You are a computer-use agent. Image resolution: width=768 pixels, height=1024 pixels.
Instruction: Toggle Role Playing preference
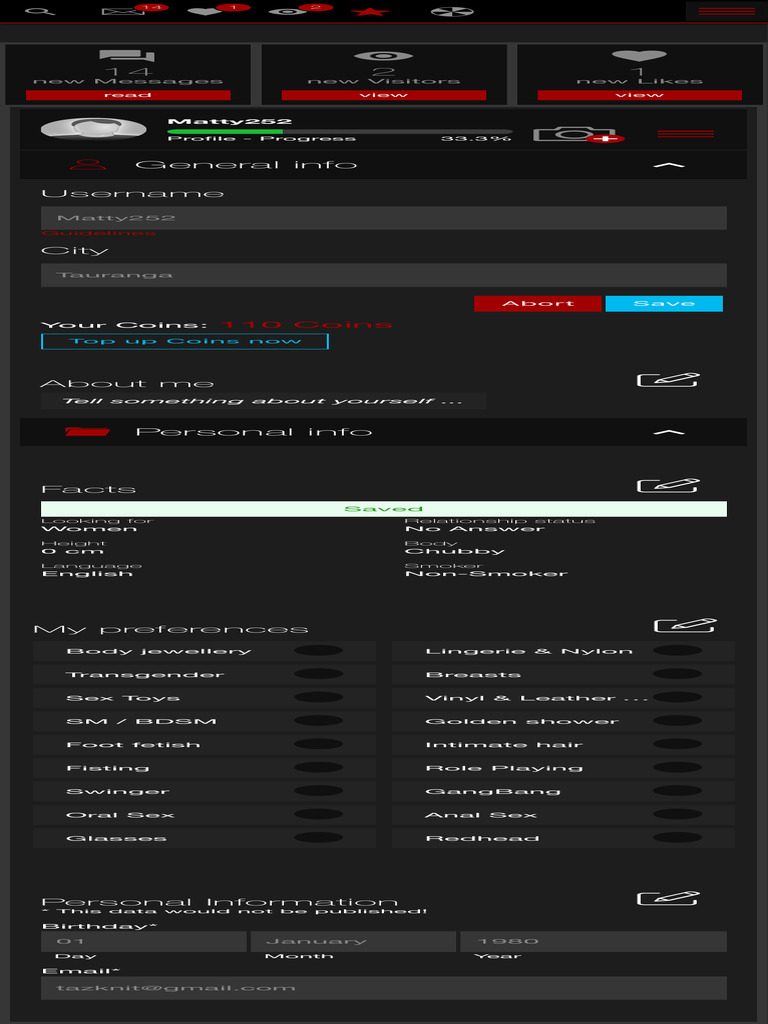click(677, 767)
